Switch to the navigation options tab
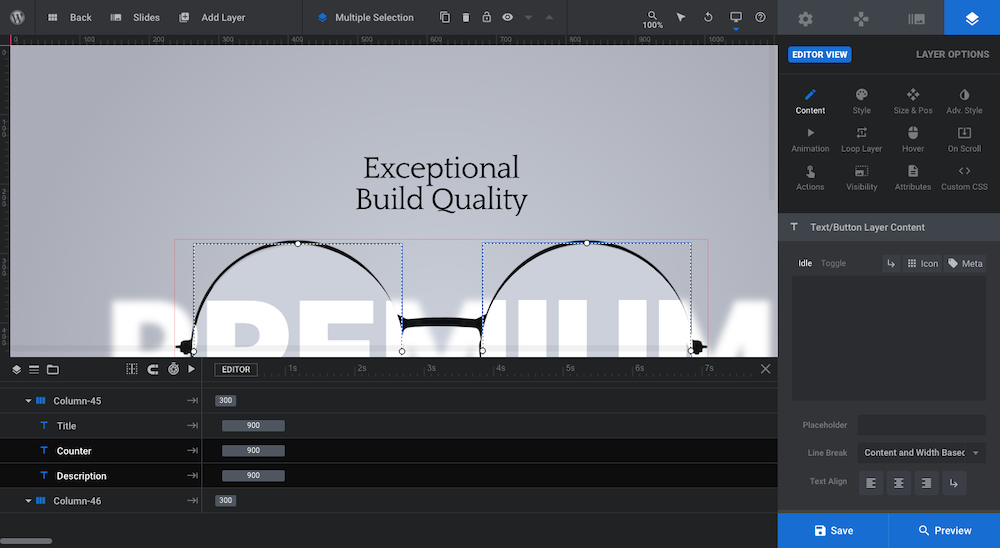This screenshot has height=548, width=1000. 861,19
